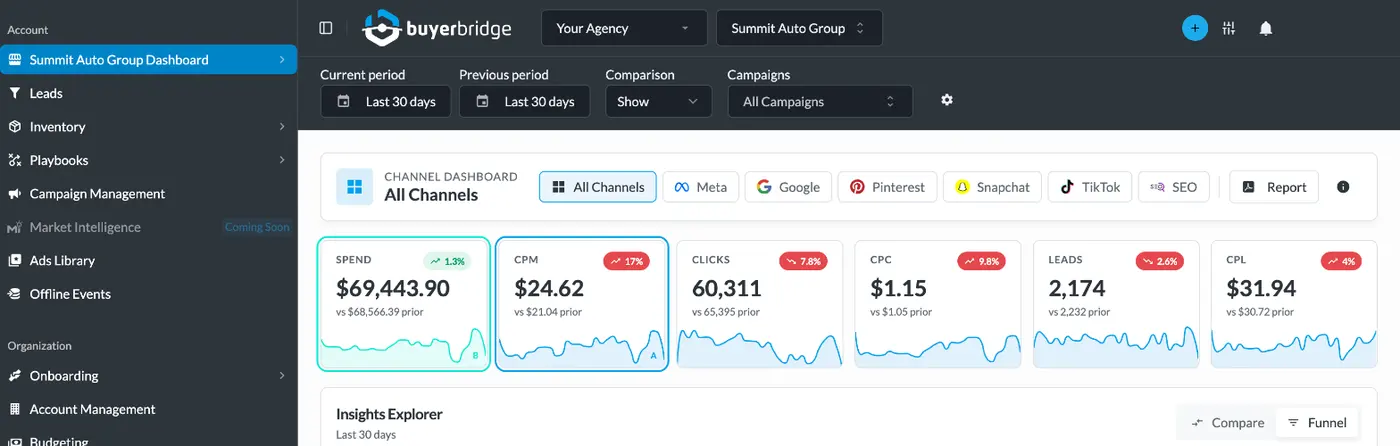Click the CPC 9.8% trend badge
Image resolution: width=1400 pixels, height=446 pixels.
point(980,261)
